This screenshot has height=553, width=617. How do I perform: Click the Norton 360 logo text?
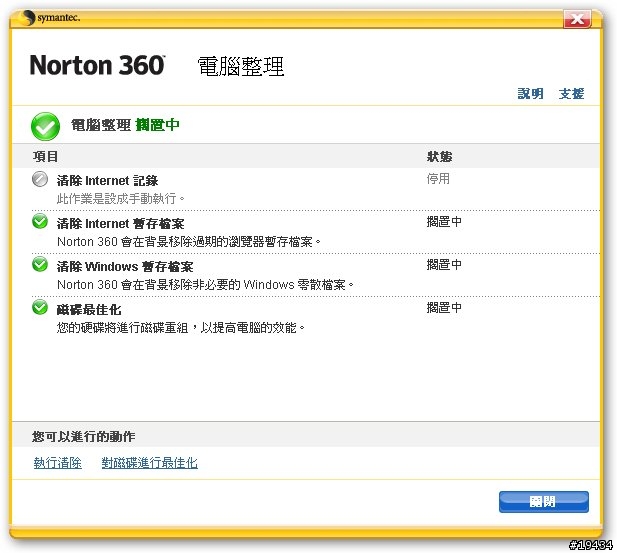pyautogui.click(x=97, y=65)
